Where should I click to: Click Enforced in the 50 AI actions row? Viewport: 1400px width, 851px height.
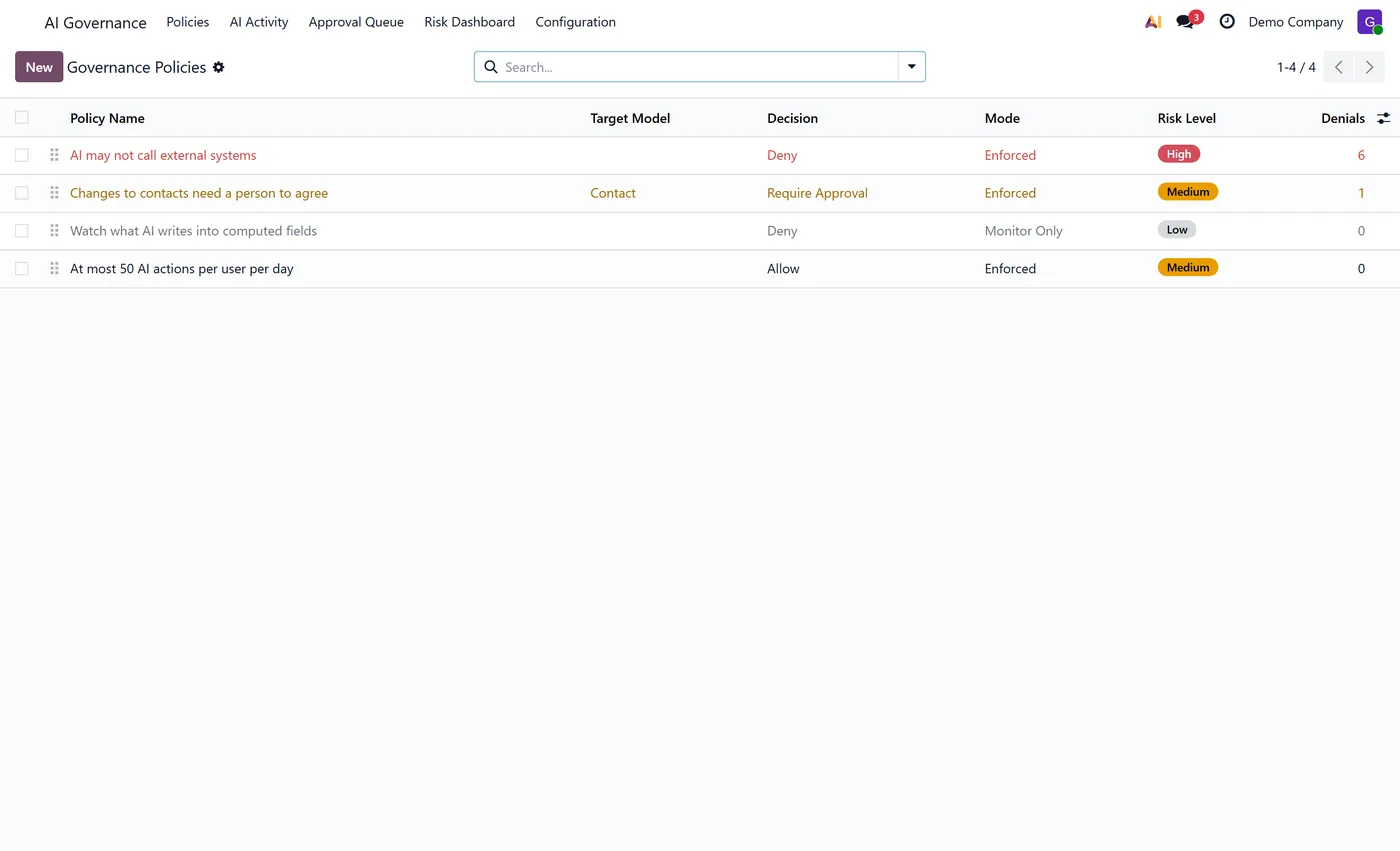[1010, 269]
